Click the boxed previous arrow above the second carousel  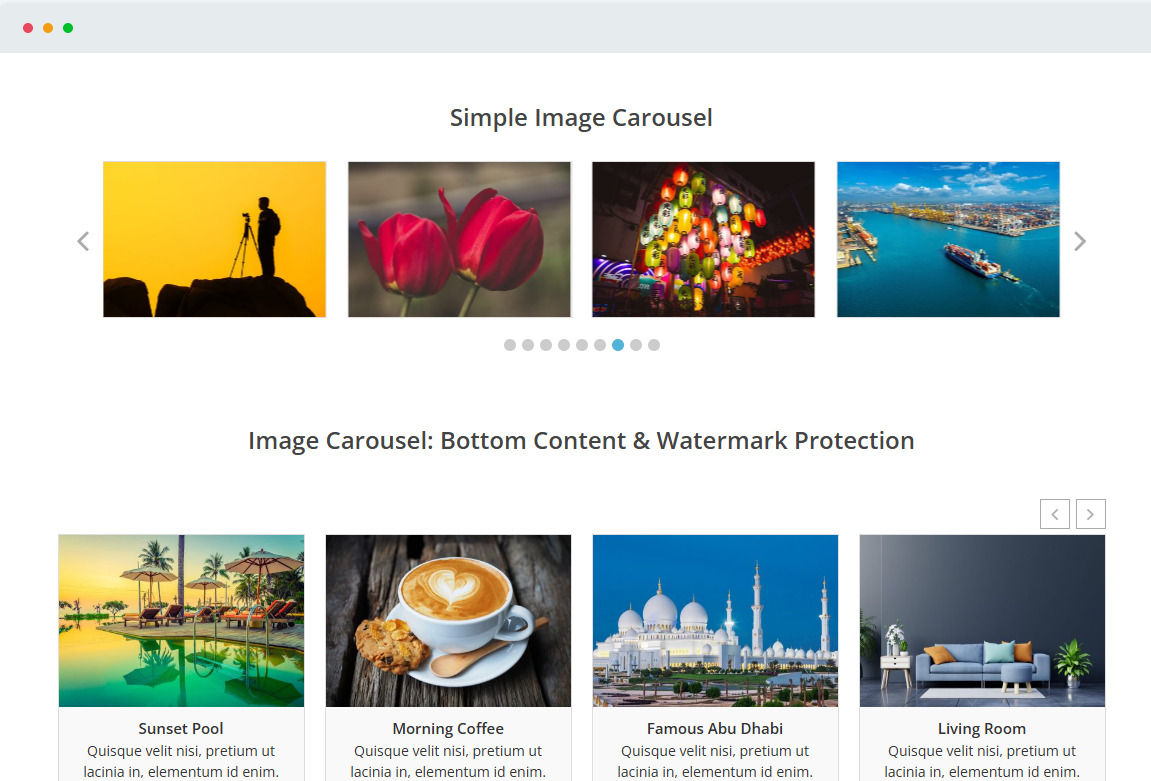pos(1055,513)
